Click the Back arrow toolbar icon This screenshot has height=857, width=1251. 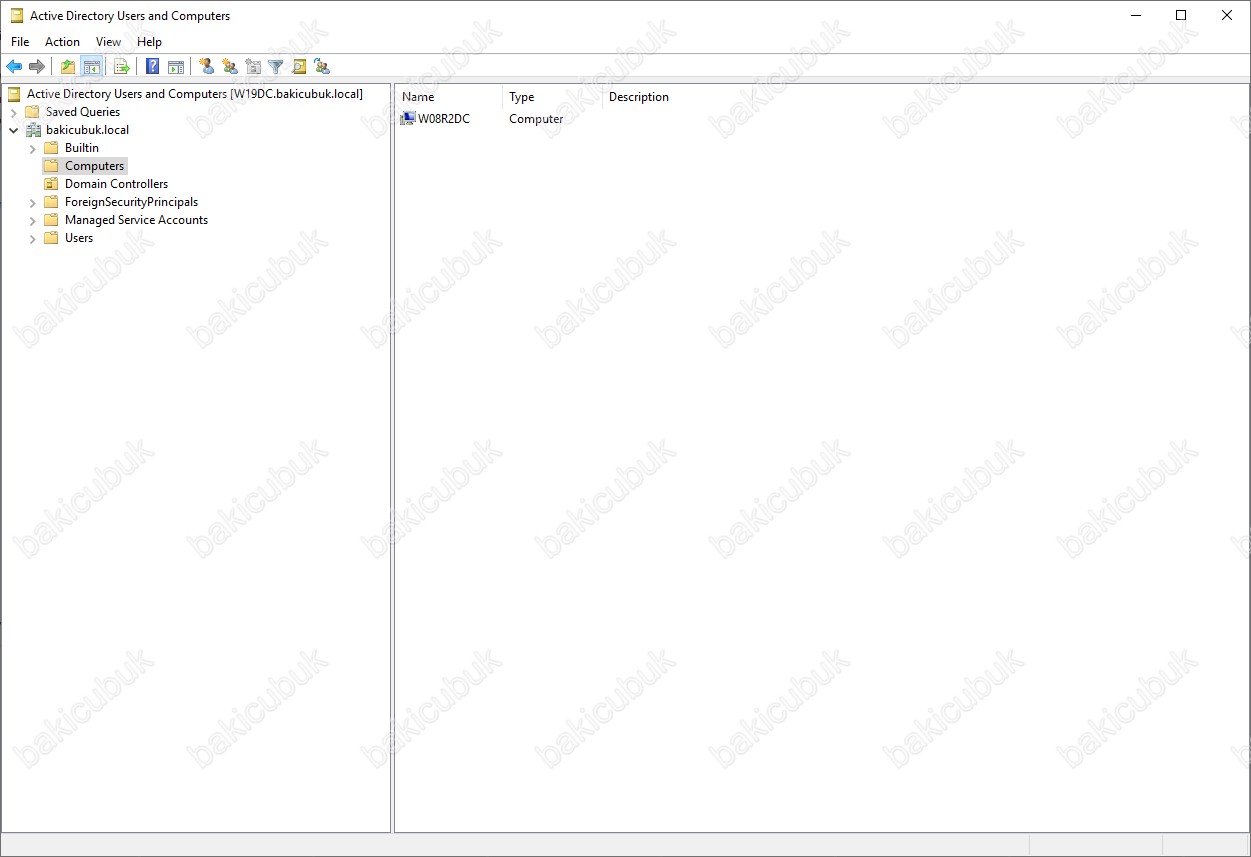tap(14, 67)
